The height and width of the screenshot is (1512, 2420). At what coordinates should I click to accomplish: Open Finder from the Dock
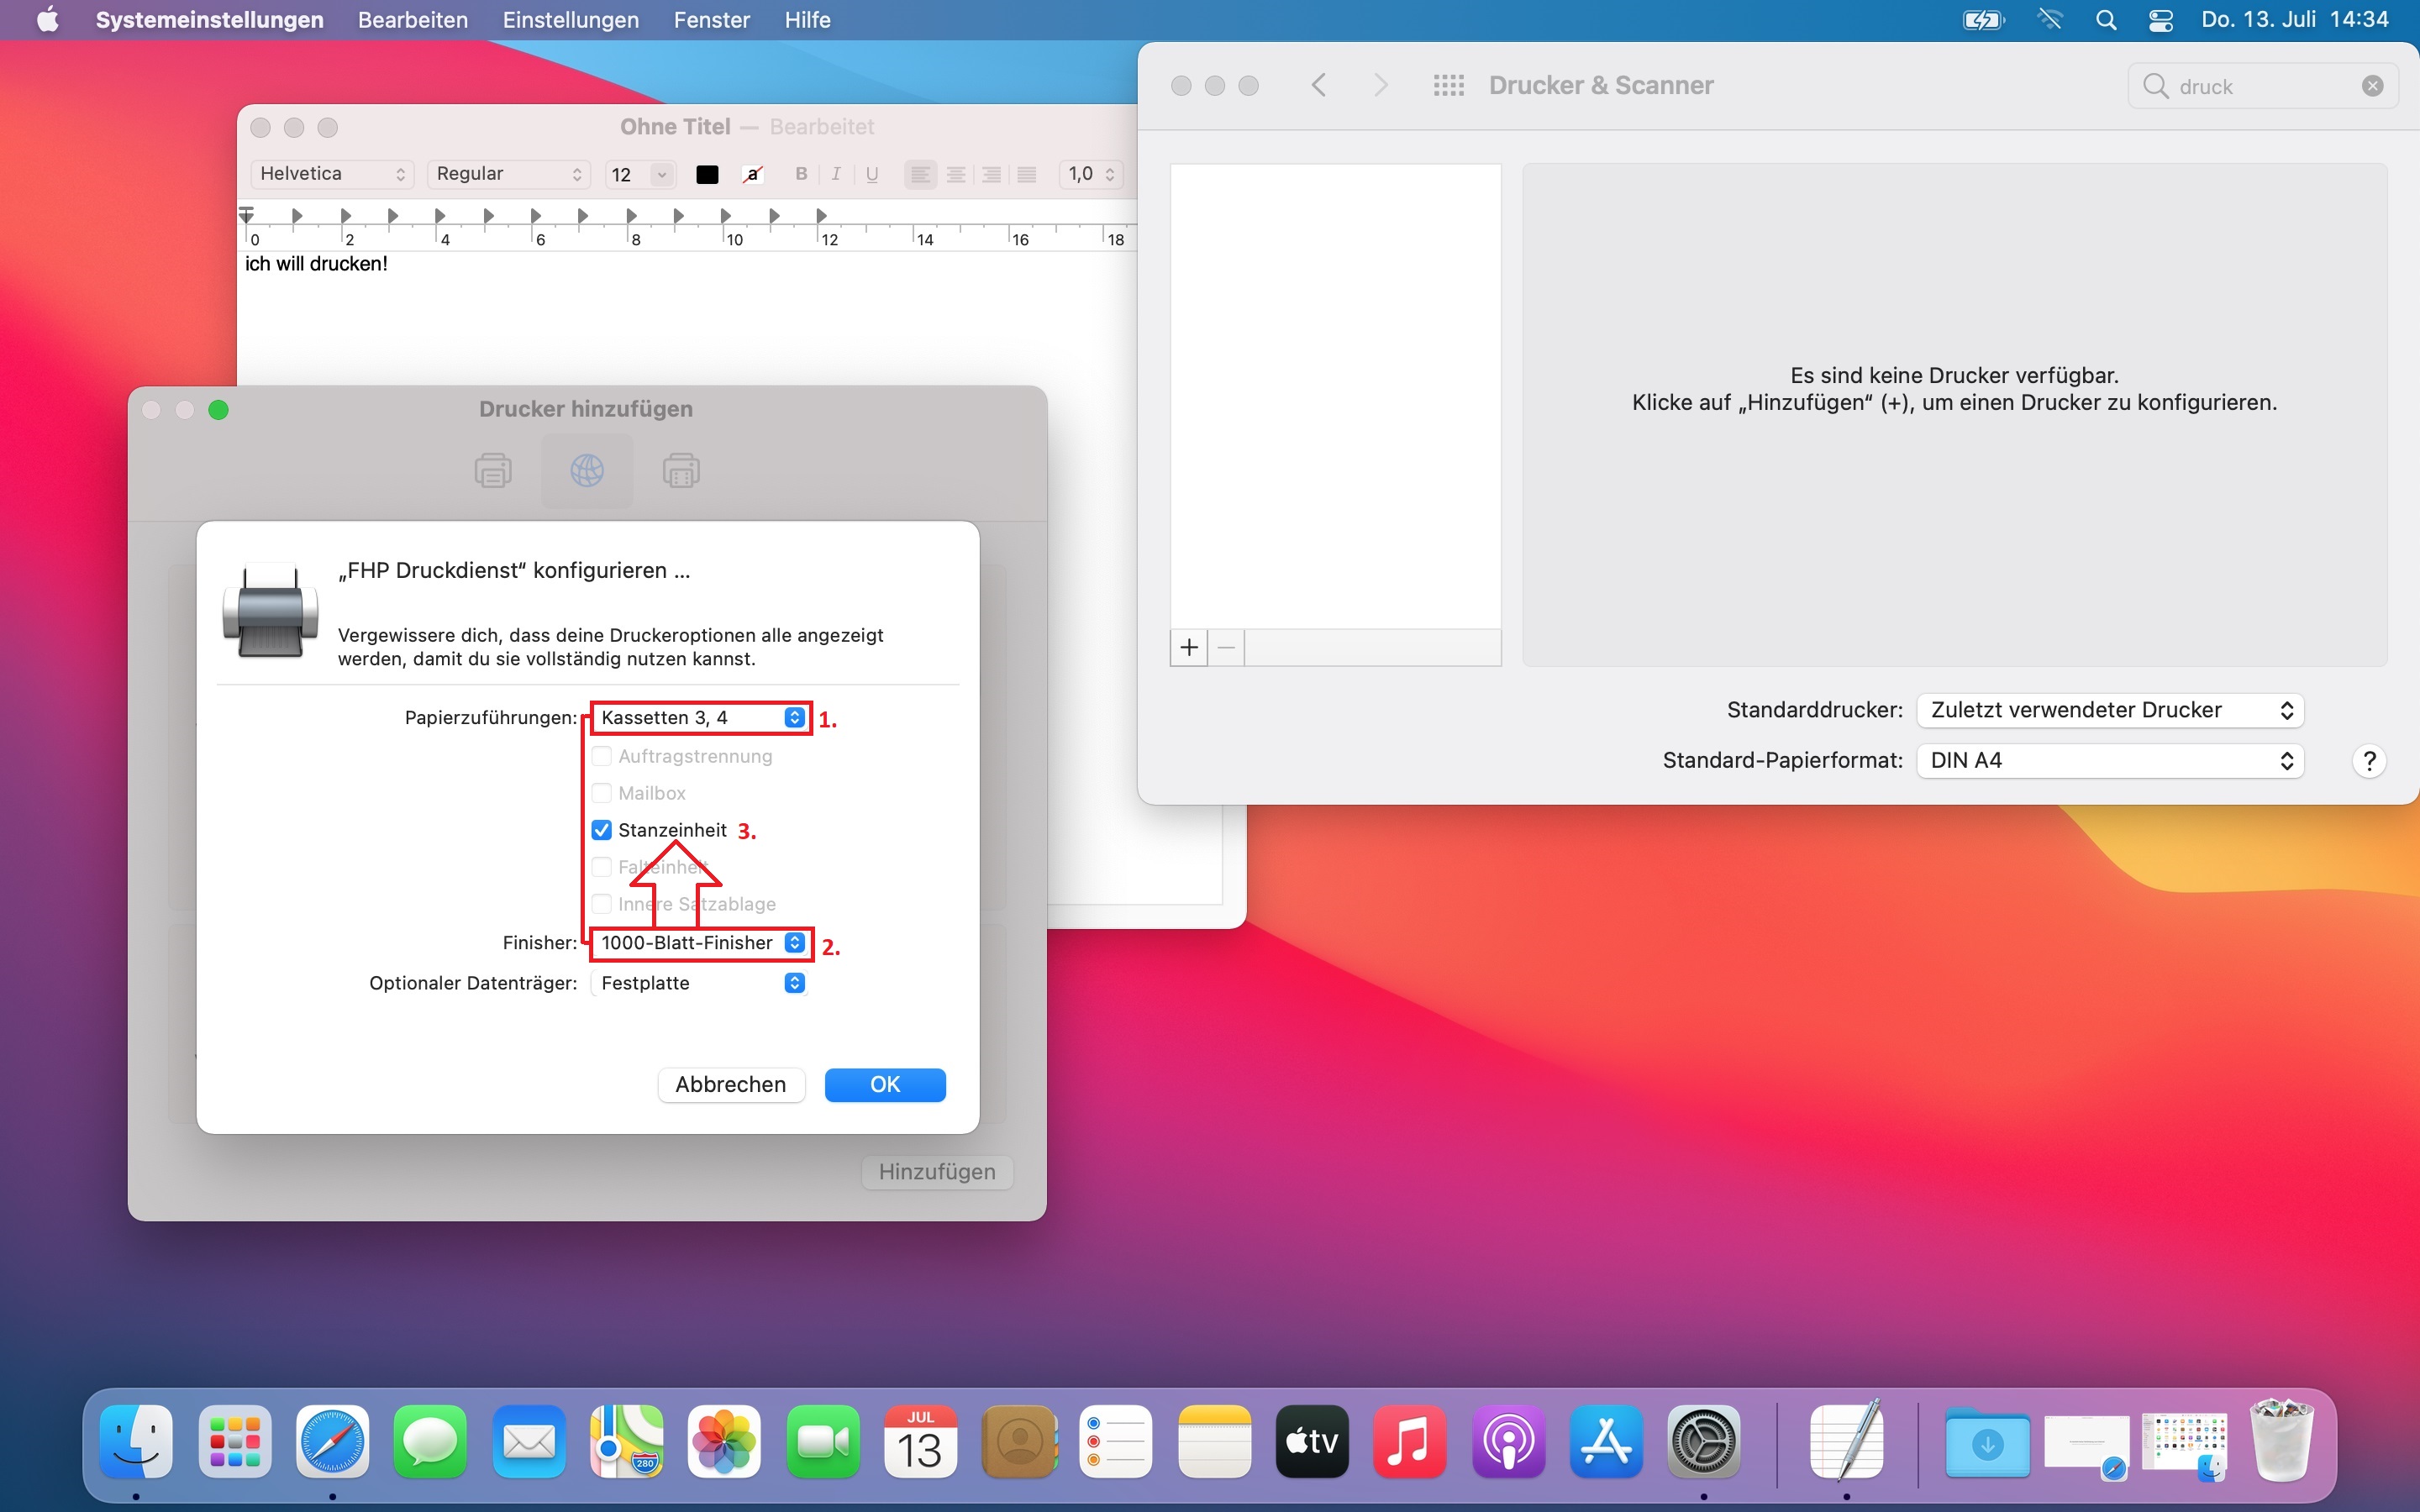pos(136,1441)
